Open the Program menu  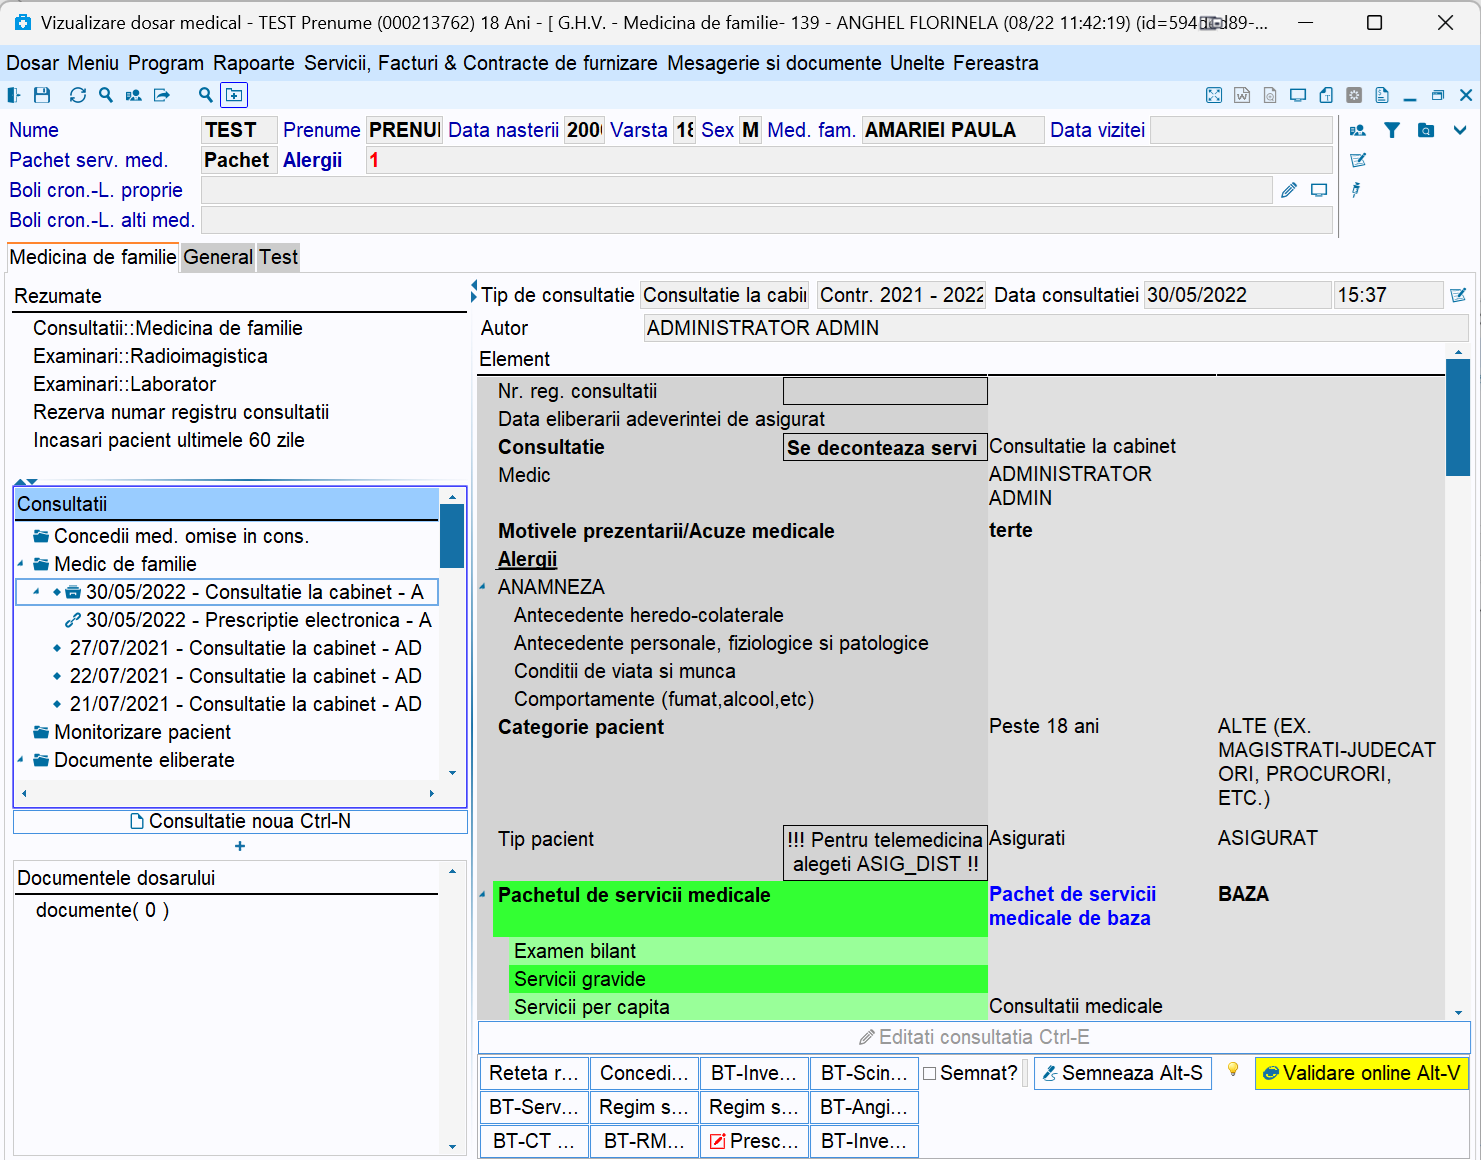click(166, 63)
